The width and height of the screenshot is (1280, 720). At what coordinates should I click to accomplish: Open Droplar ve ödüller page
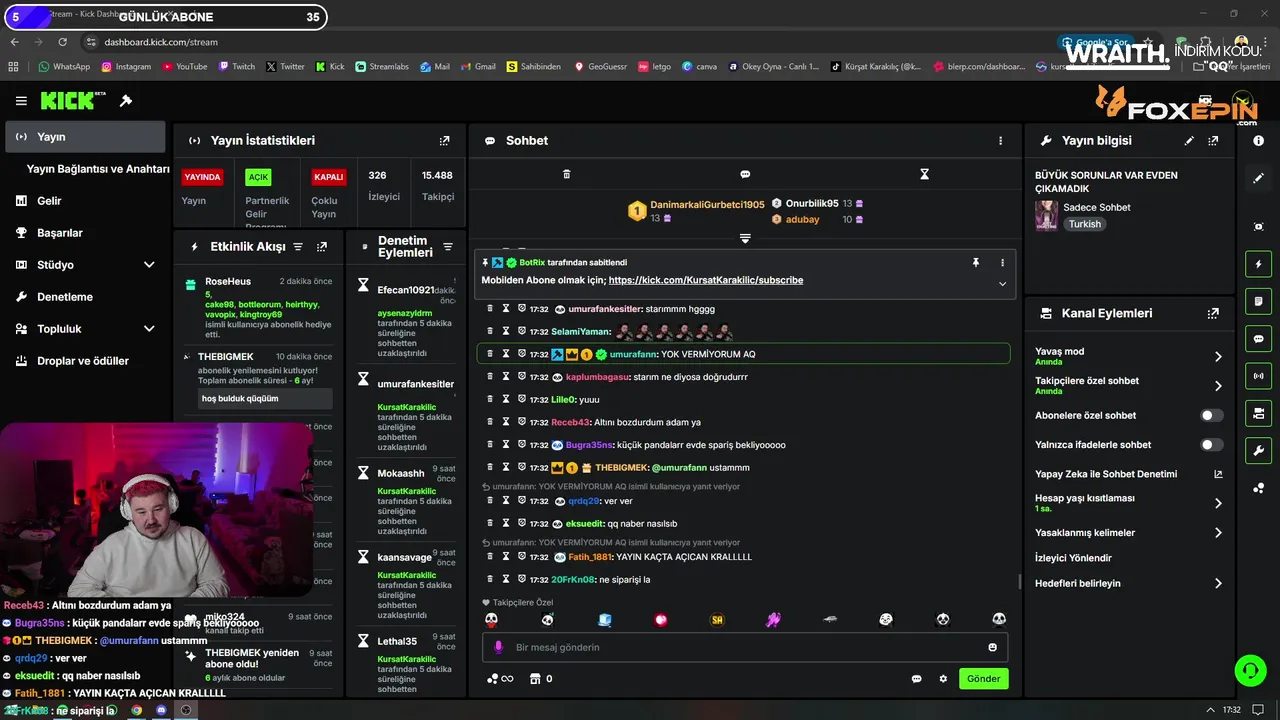click(85, 361)
